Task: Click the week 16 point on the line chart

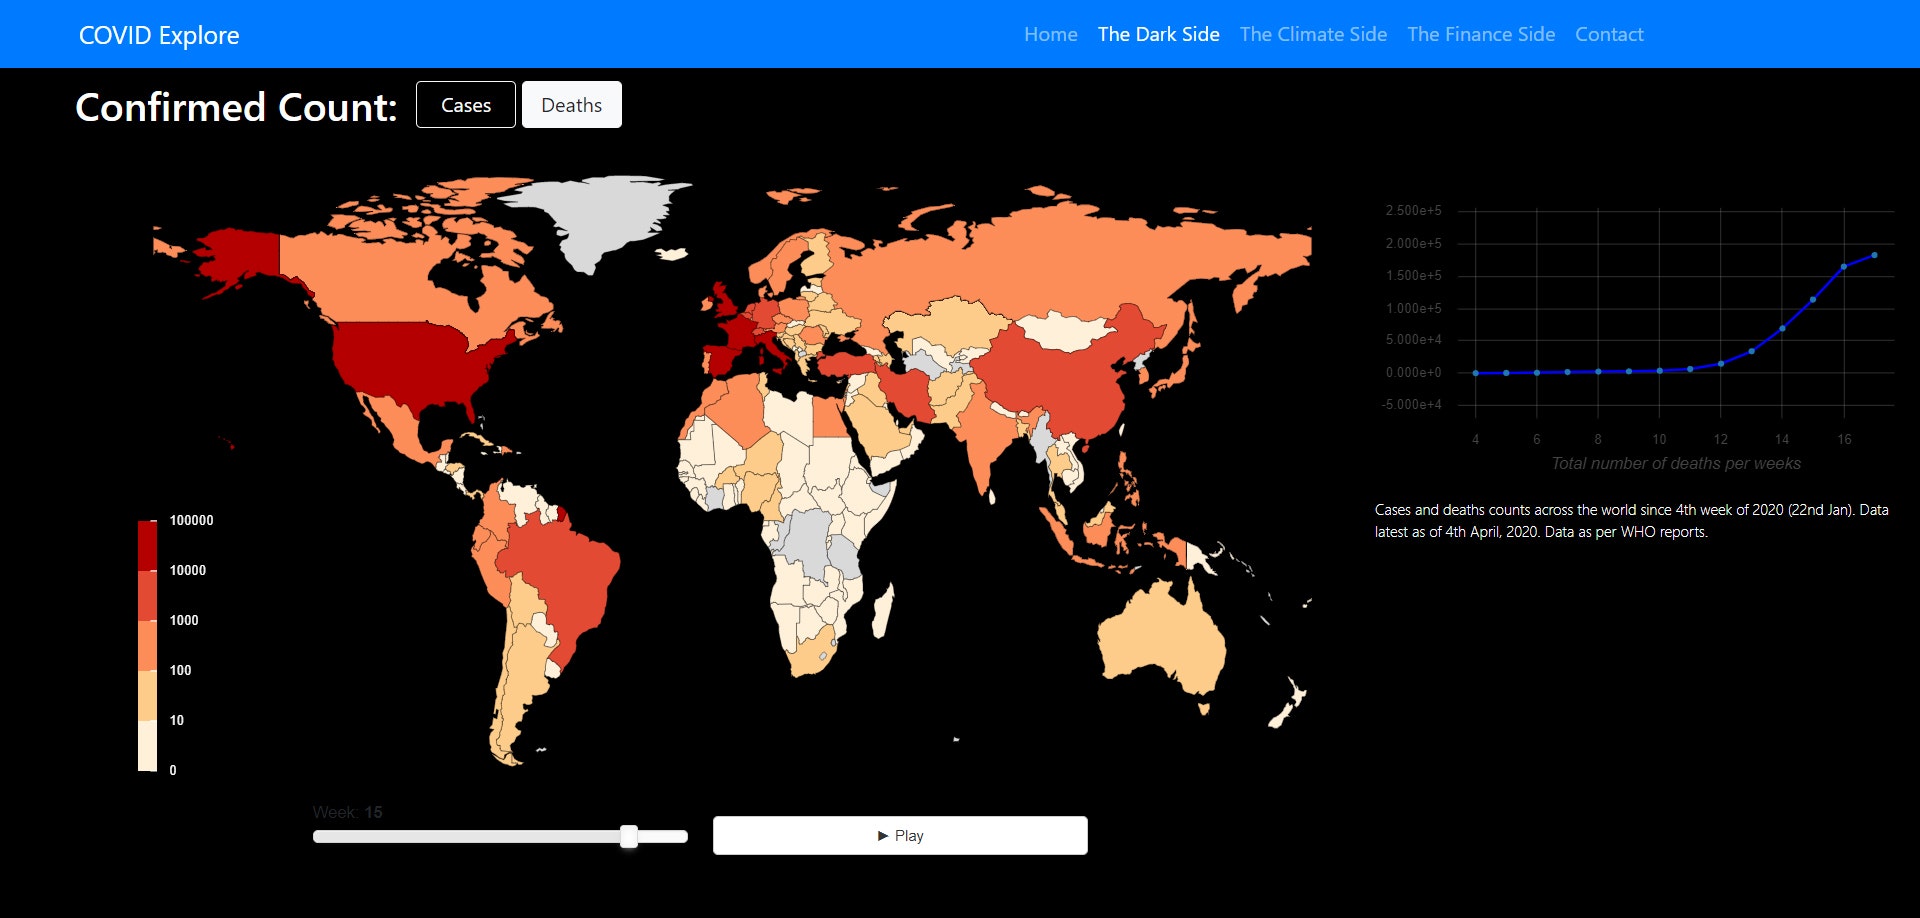Action: point(1844,267)
